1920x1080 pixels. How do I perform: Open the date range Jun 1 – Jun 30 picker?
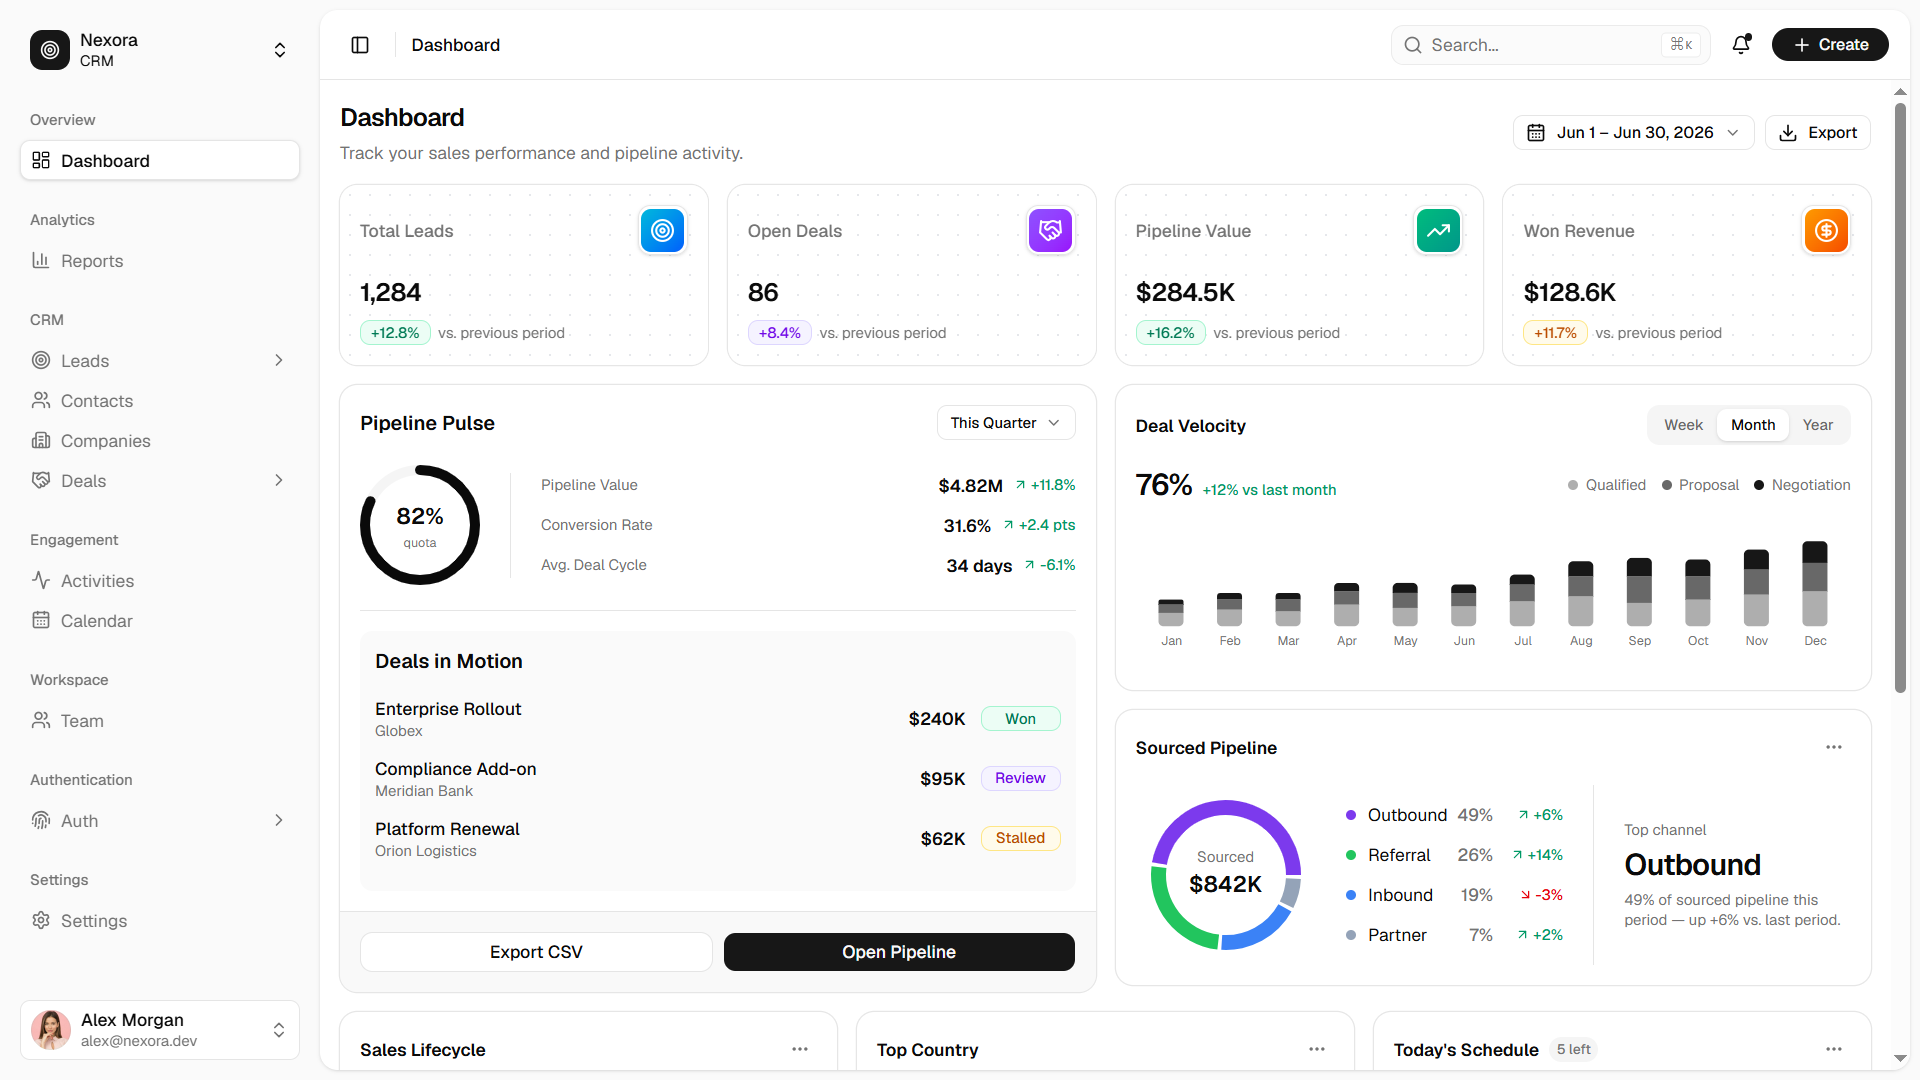[1633, 133]
